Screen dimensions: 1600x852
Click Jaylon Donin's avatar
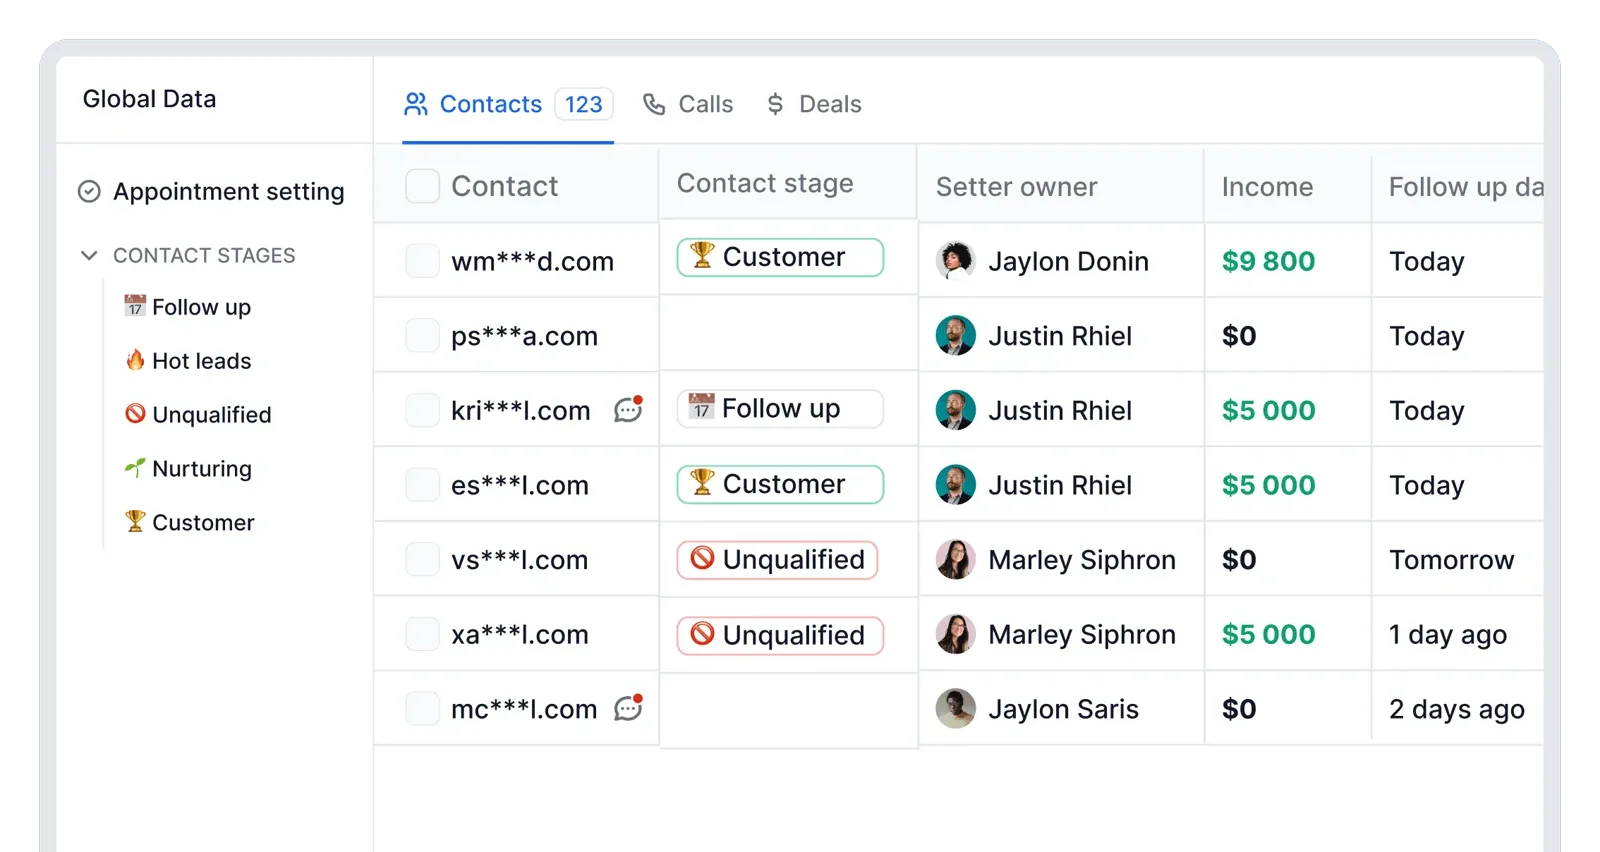tap(955, 261)
